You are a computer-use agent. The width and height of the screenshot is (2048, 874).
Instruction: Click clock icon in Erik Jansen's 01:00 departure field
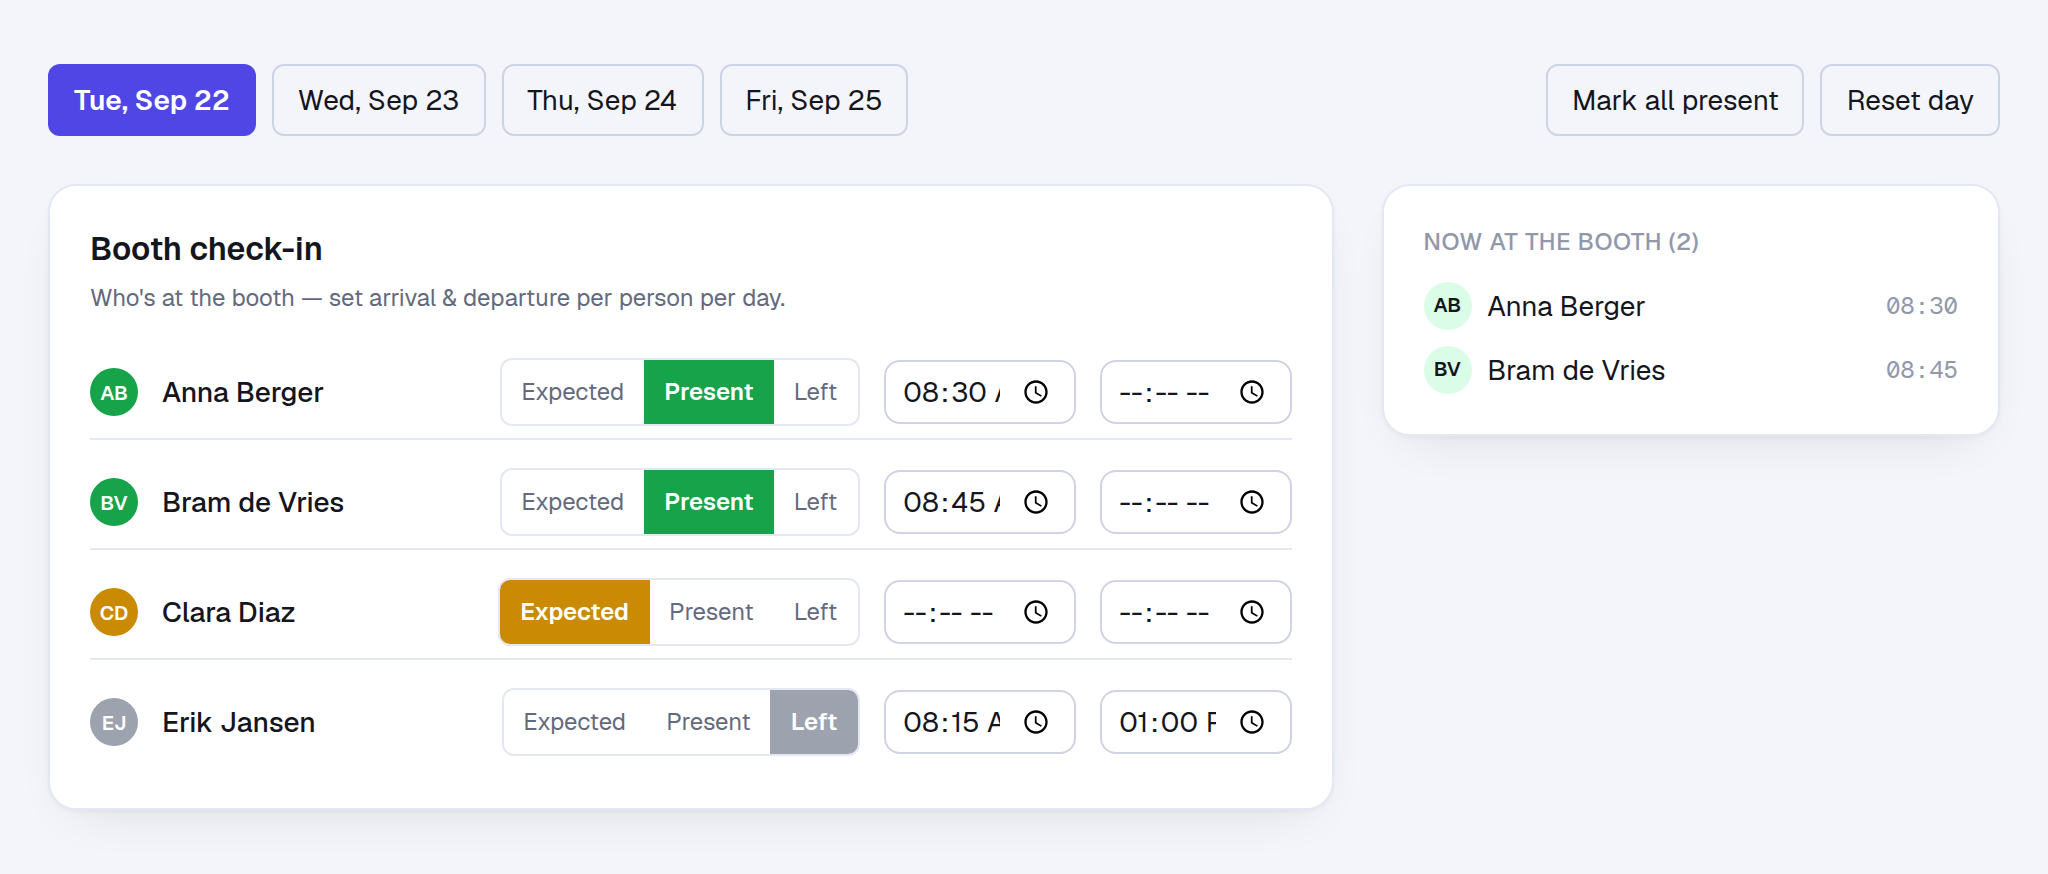coord(1252,722)
